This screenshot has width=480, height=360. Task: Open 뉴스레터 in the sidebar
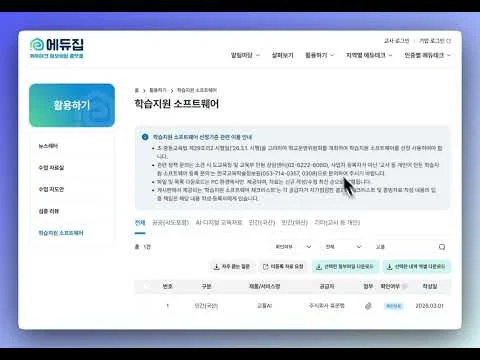(x=48, y=146)
